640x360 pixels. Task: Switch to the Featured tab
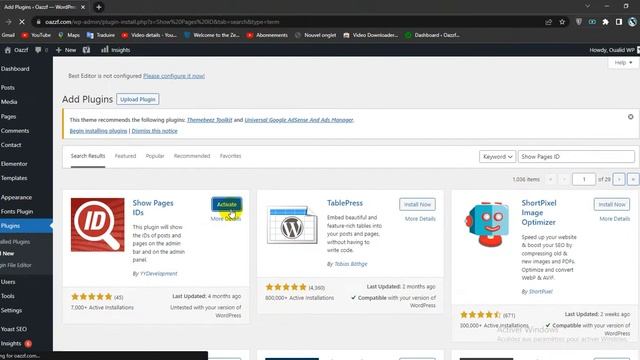[125, 156]
